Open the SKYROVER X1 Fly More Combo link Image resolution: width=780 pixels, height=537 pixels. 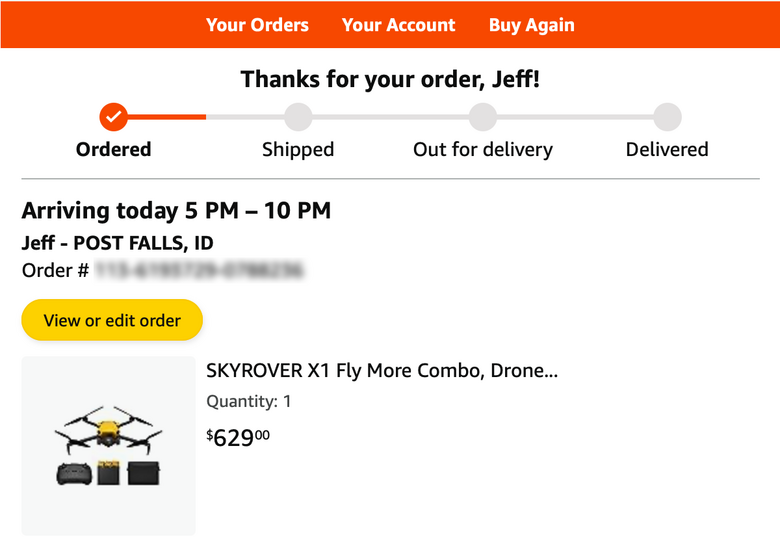click(381, 371)
